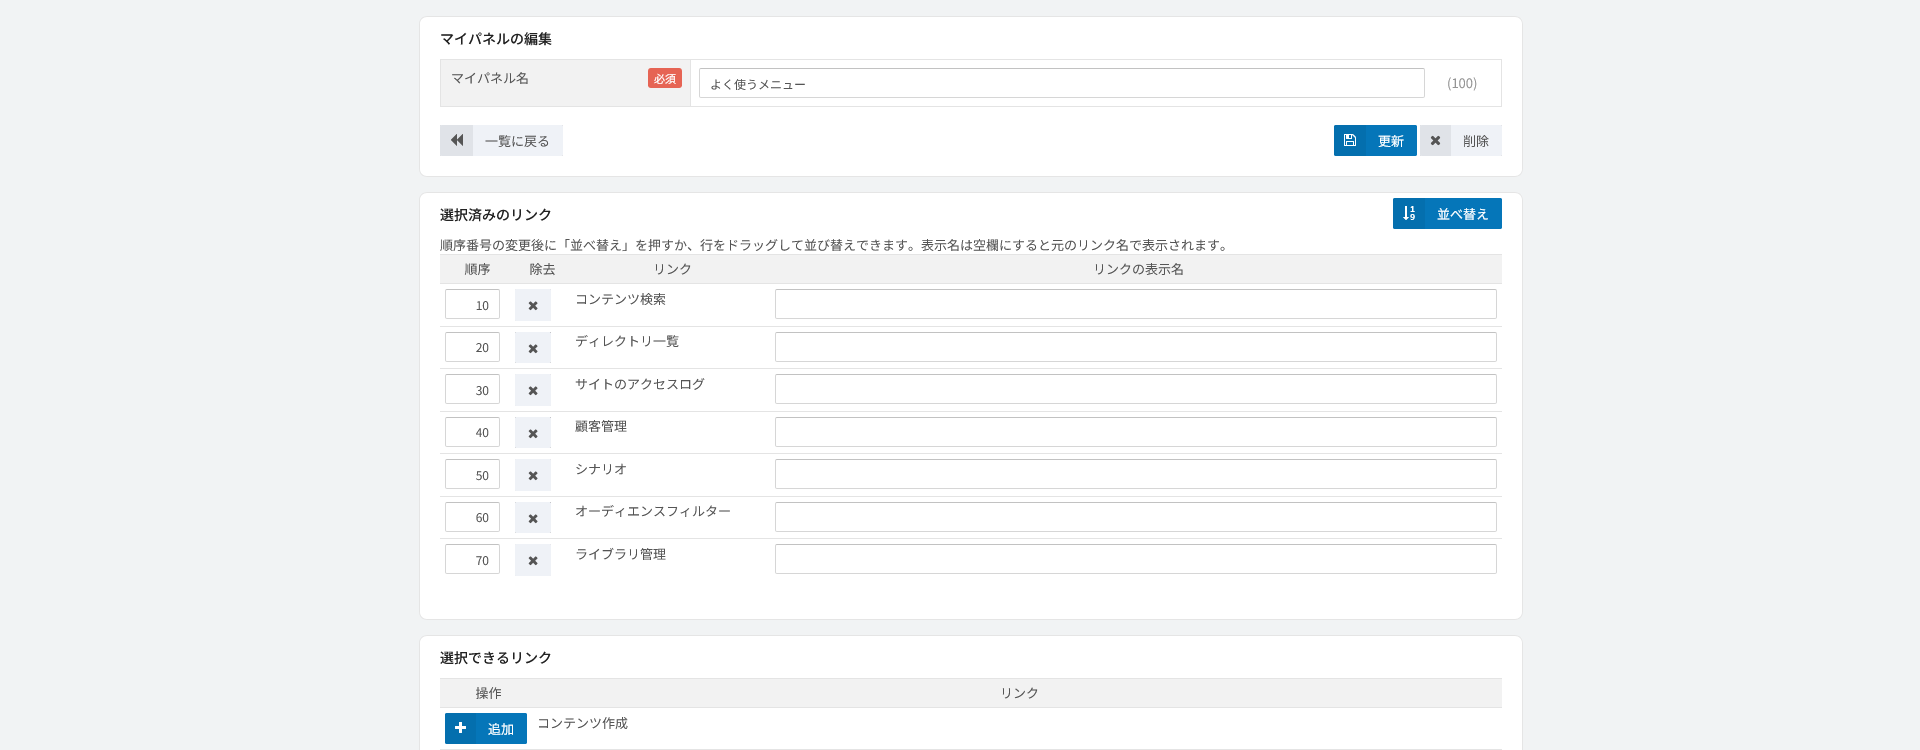
Task: Click display name field for コンテンツ検索
Action: pyautogui.click(x=1136, y=304)
